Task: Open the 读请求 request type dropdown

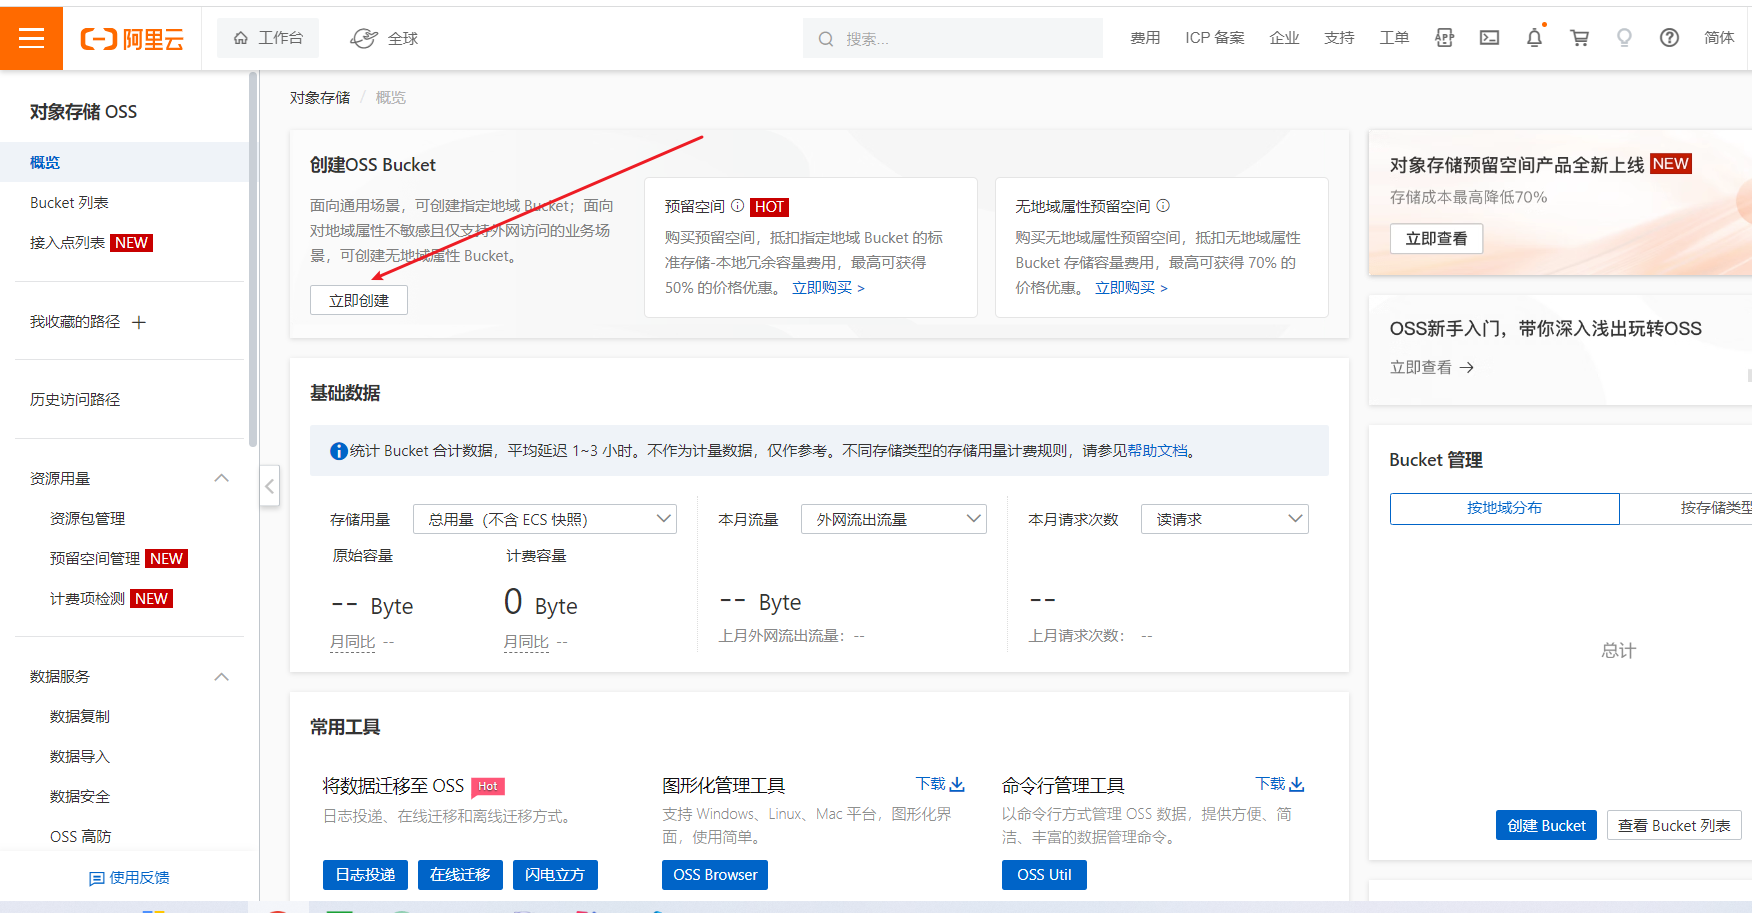Action: 1224,519
